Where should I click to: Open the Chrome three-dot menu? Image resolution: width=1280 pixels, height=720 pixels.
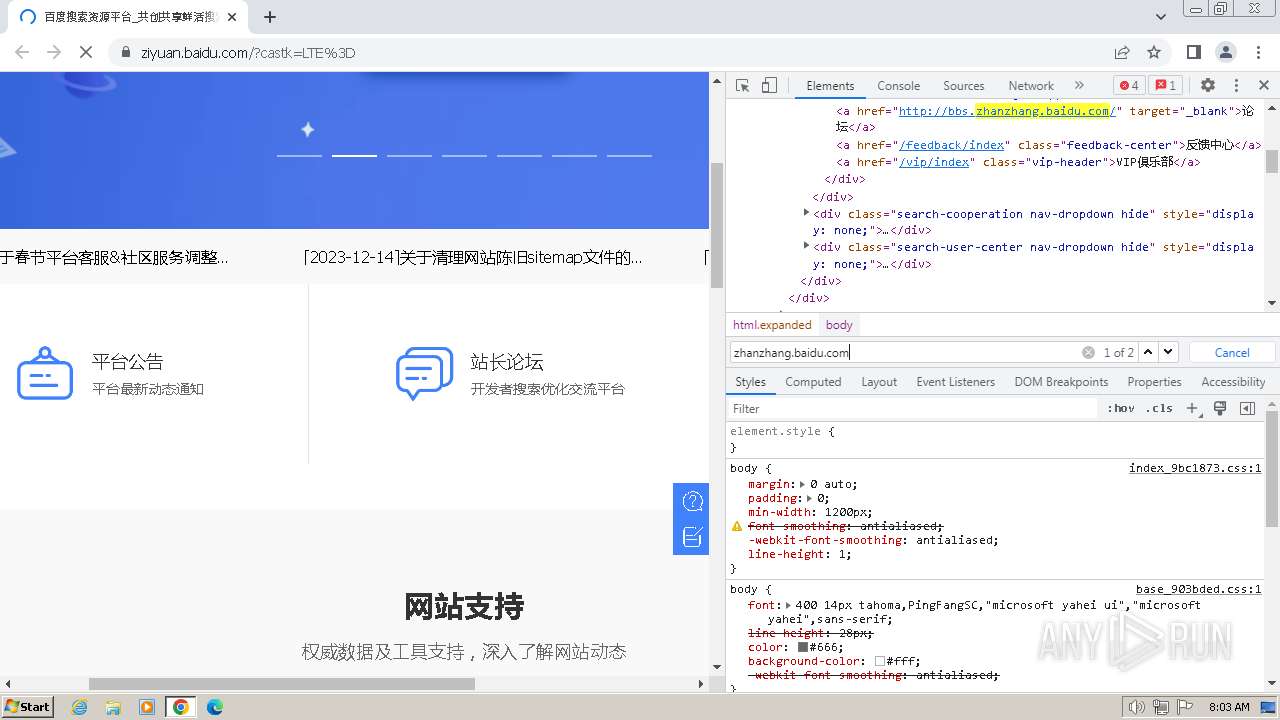point(1257,52)
